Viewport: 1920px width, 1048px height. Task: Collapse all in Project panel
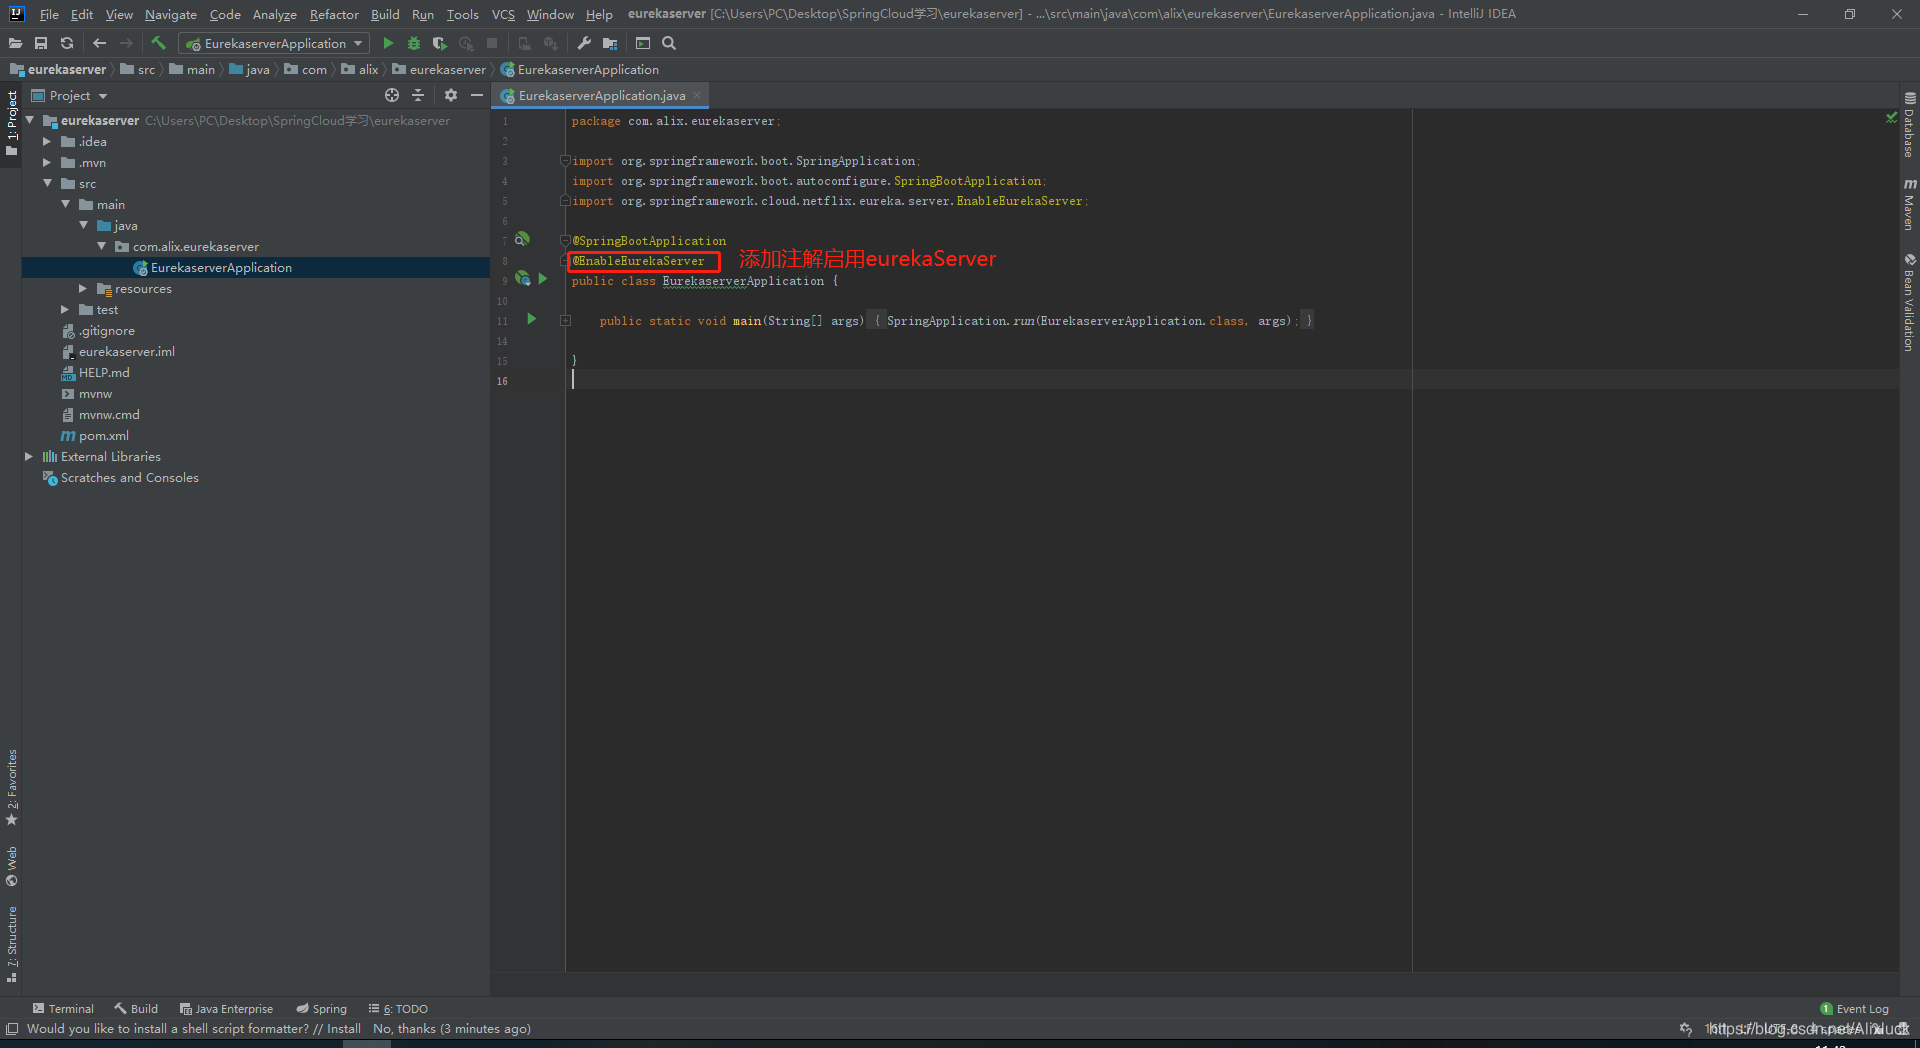tap(418, 95)
